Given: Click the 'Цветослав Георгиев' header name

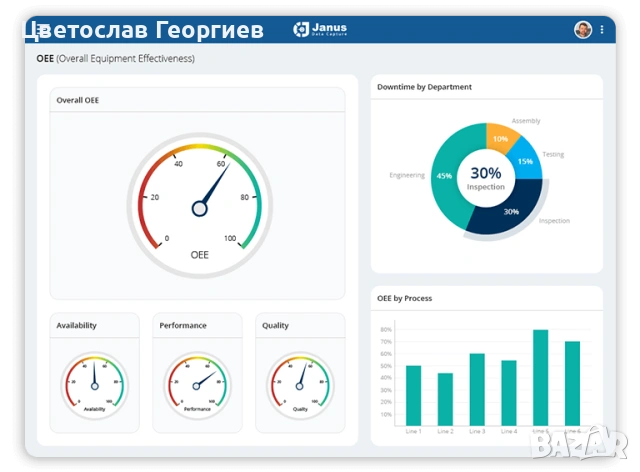Looking at the screenshot, I should (x=144, y=30).
